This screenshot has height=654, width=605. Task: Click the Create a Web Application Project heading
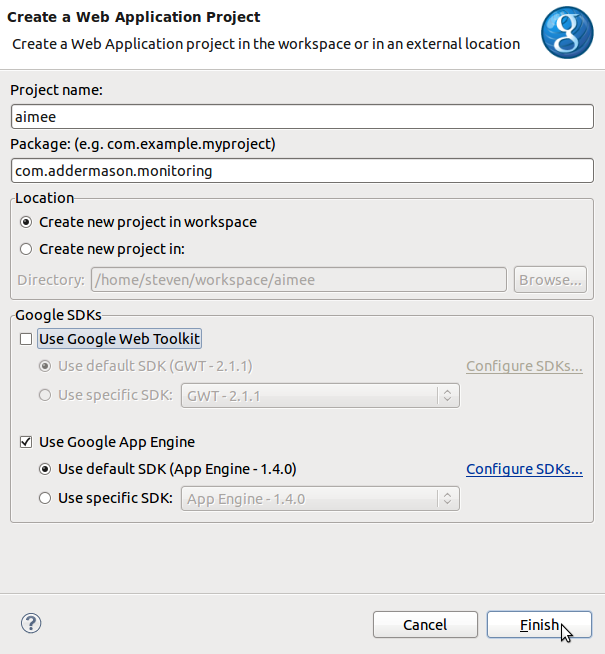tap(134, 17)
